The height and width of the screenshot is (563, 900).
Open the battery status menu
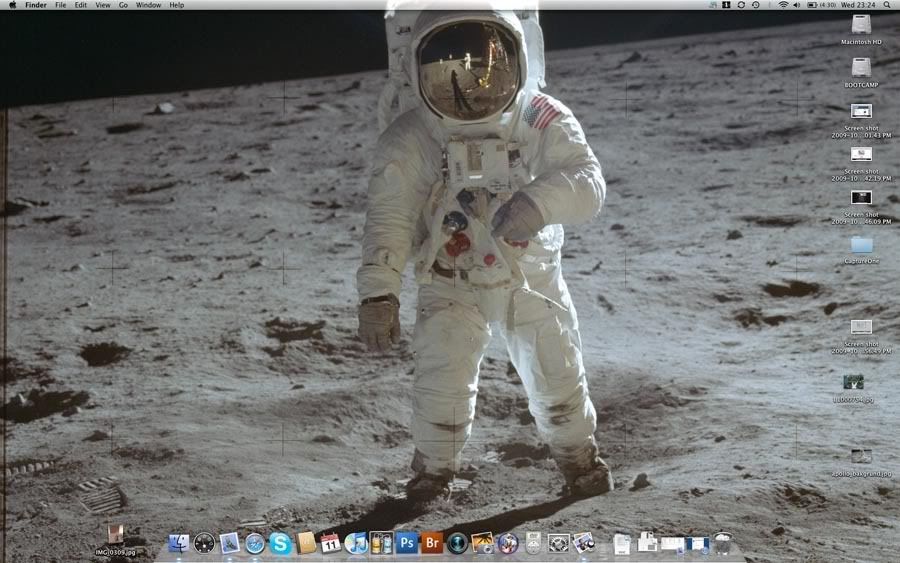(821, 5)
